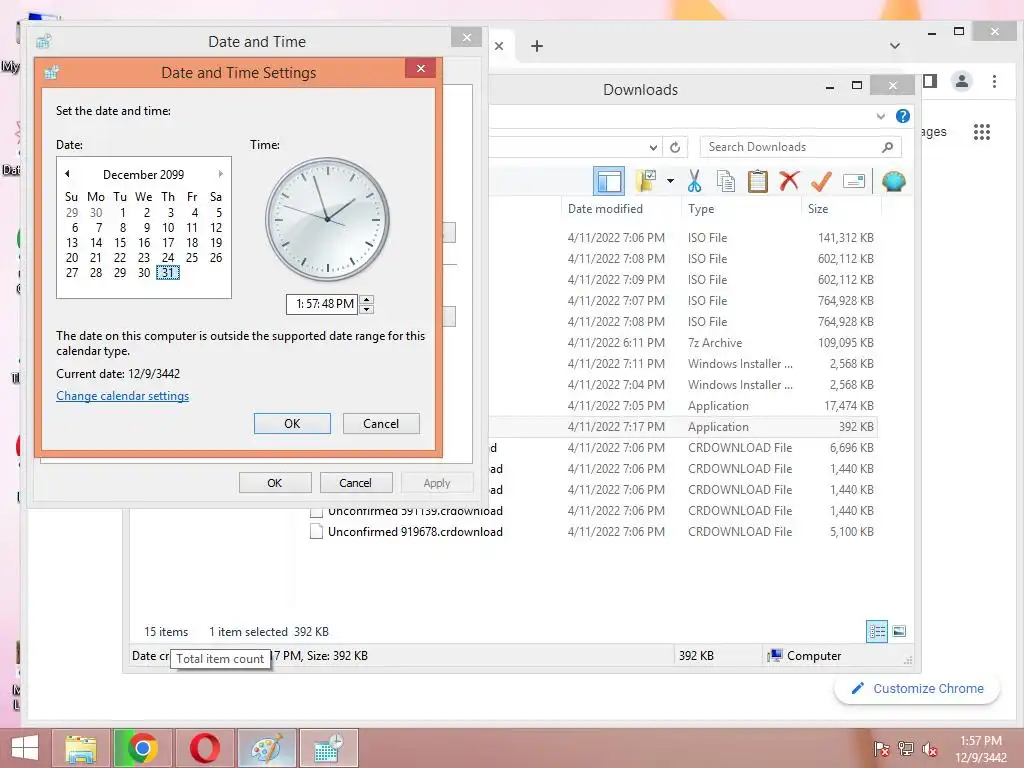Open Google apps grid icon

point(982,132)
